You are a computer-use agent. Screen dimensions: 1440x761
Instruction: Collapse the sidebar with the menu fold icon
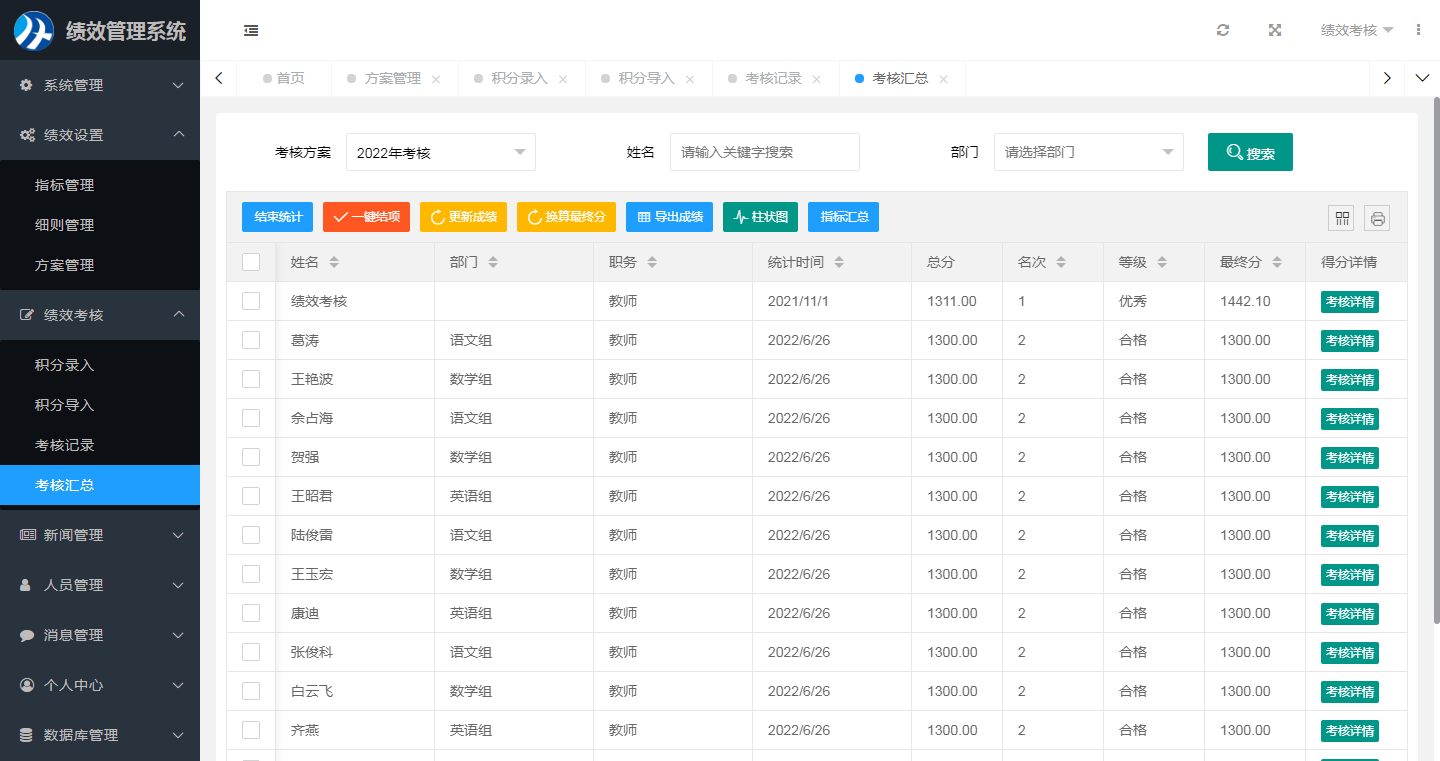(x=251, y=31)
